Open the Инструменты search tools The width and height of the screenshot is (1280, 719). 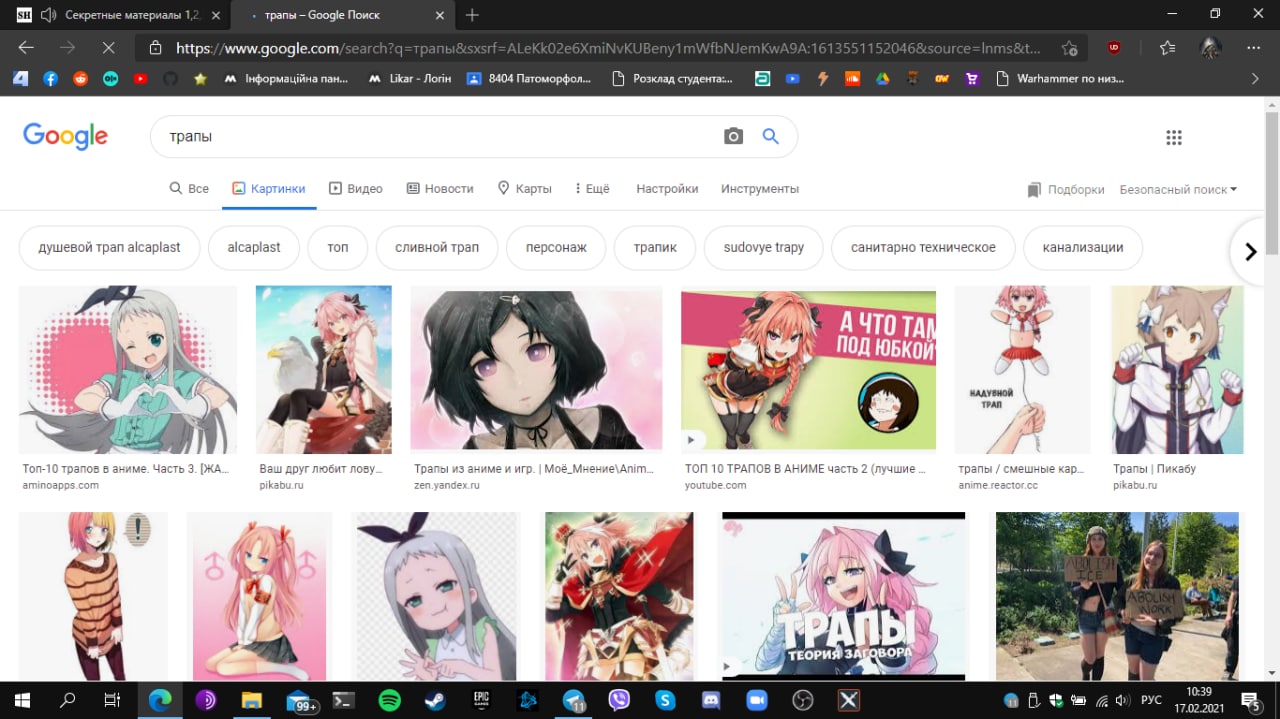[760, 188]
